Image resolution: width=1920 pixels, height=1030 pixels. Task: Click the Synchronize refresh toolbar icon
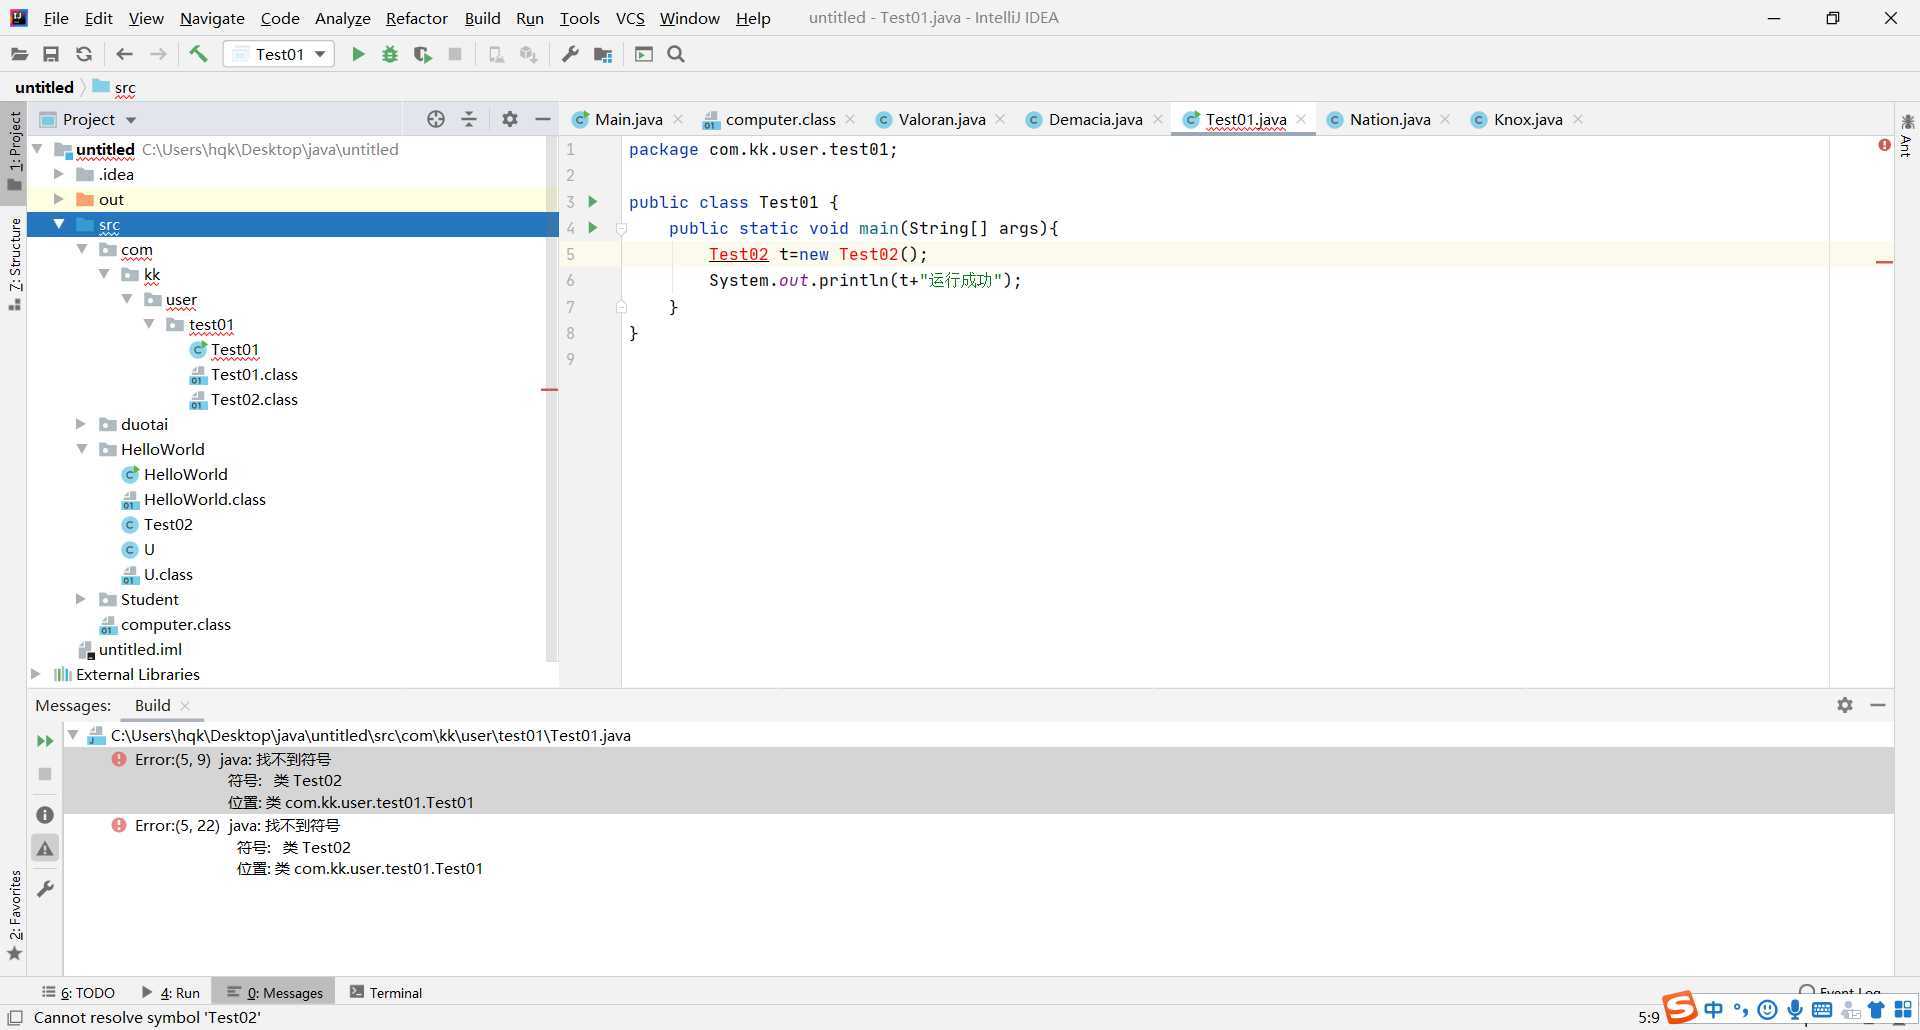point(84,54)
